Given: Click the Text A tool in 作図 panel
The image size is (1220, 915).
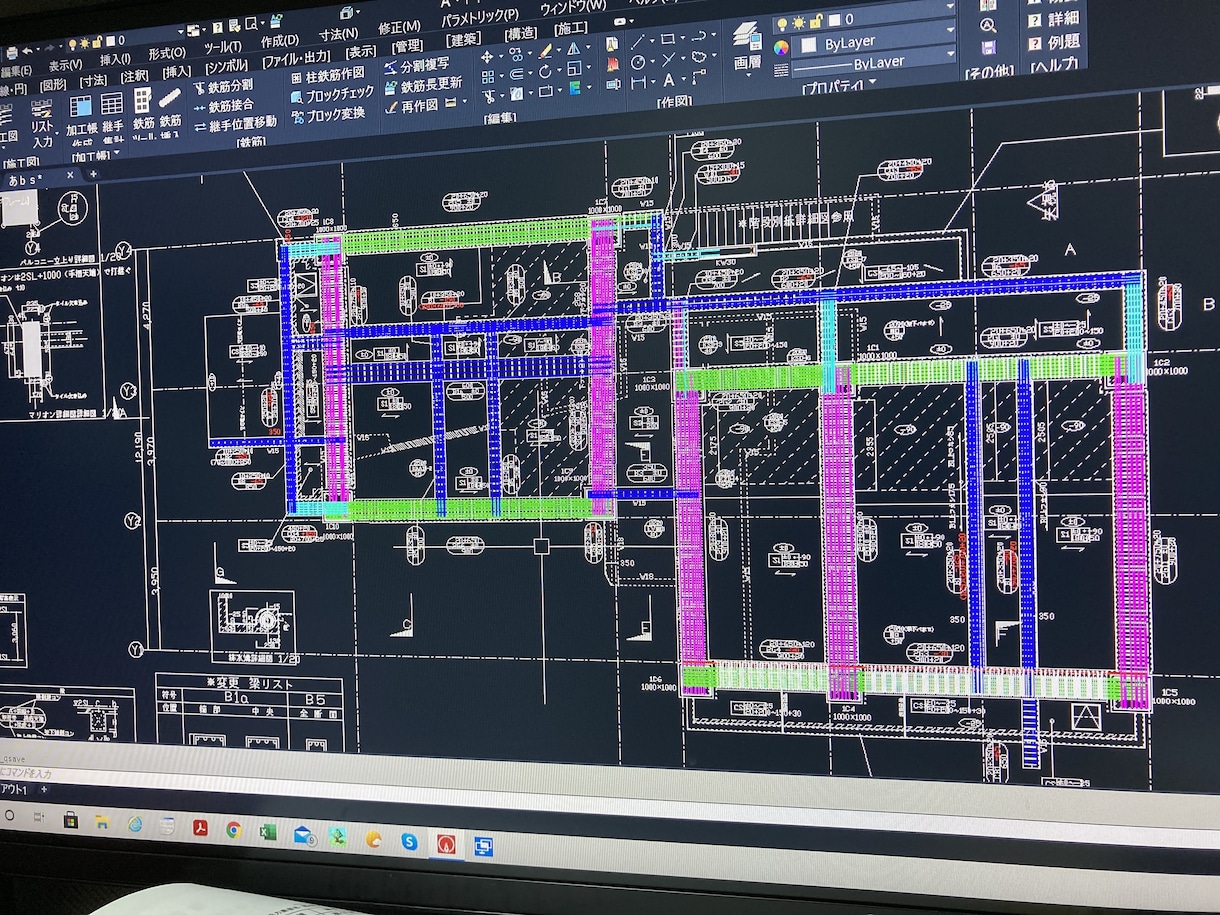Looking at the screenshot, I should point(669,80).
